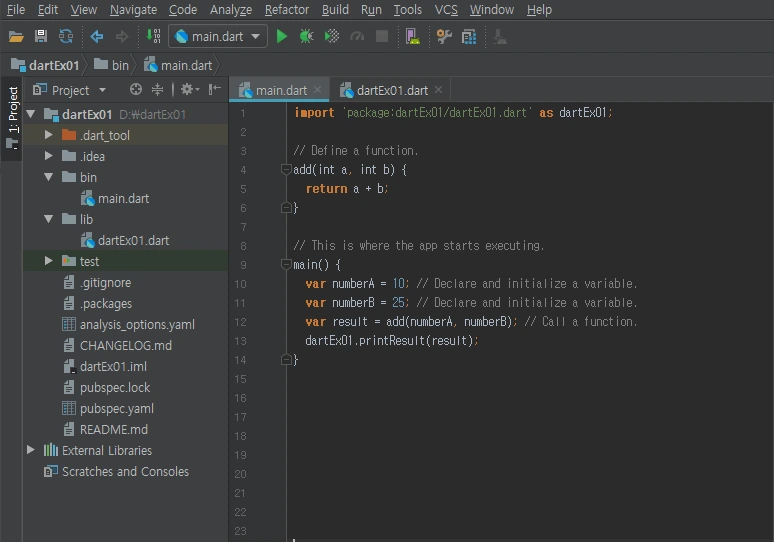Open the Refactor menu
Screen dimensions: 774x542
[x=287, y=10]
